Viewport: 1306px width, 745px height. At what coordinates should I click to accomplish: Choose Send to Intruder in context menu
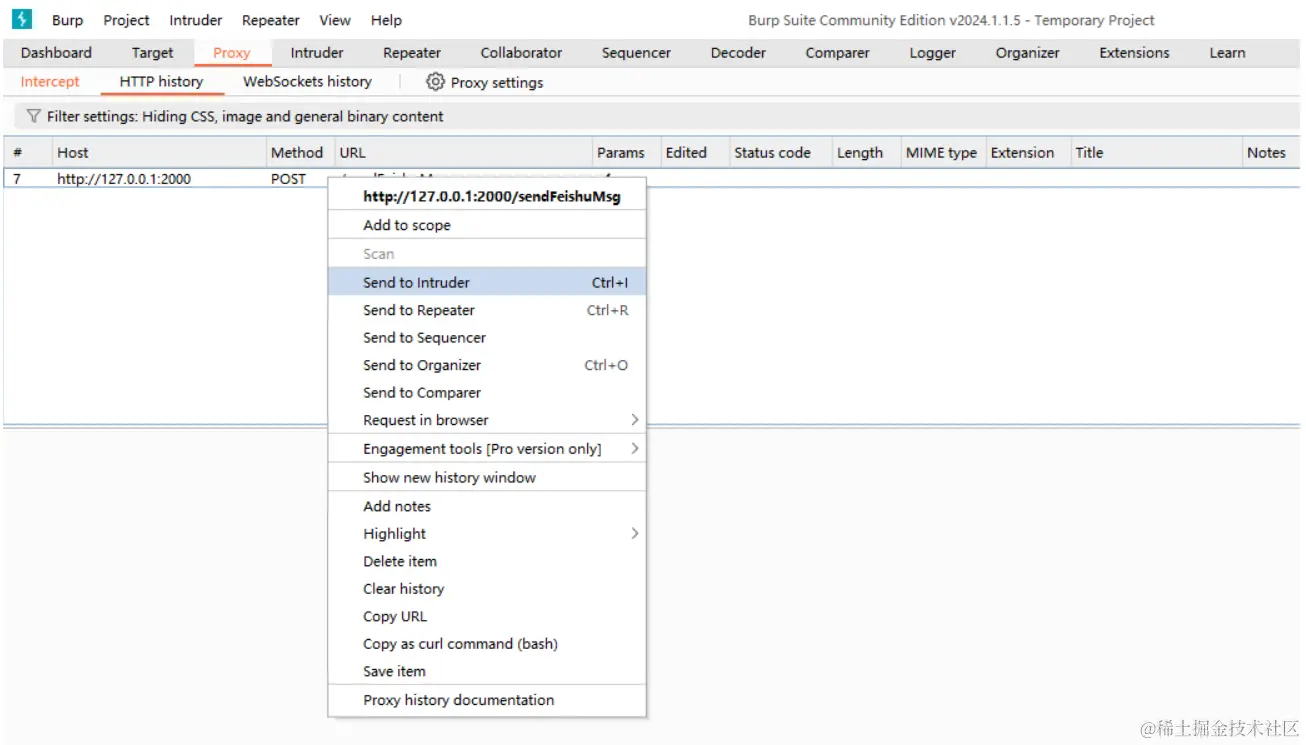coord(487,283)
